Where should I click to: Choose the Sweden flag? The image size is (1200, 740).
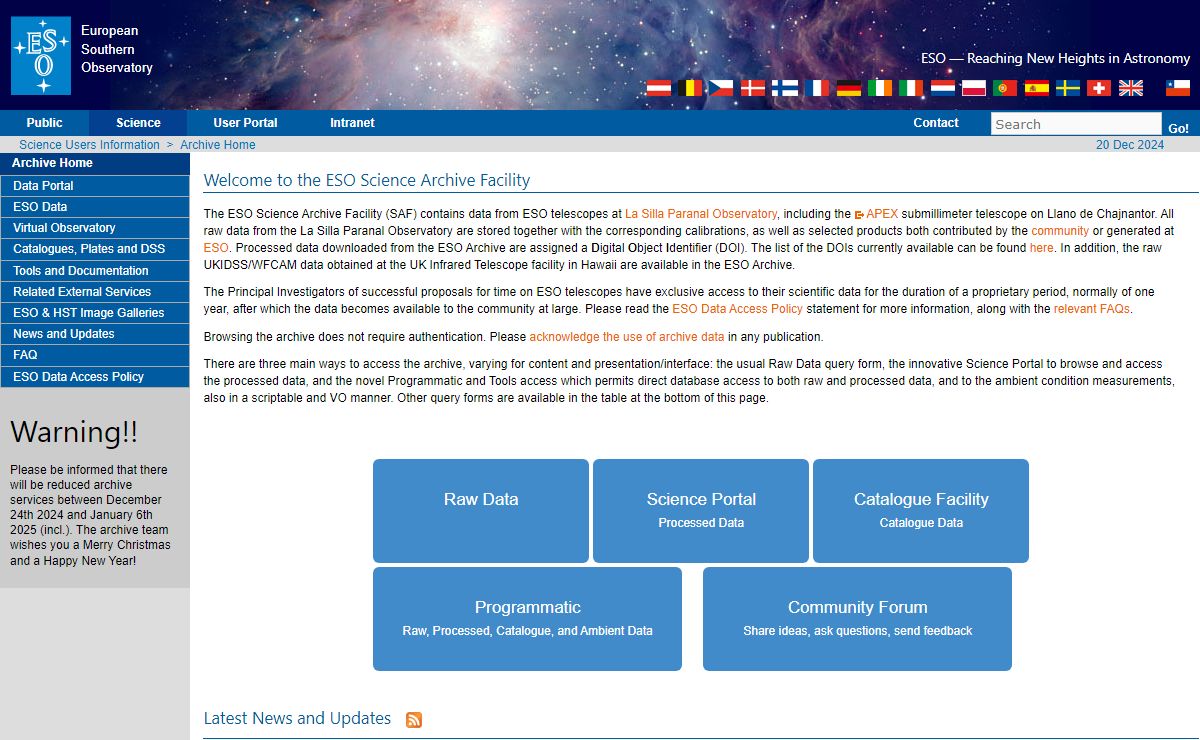(x=1068, y=88)
